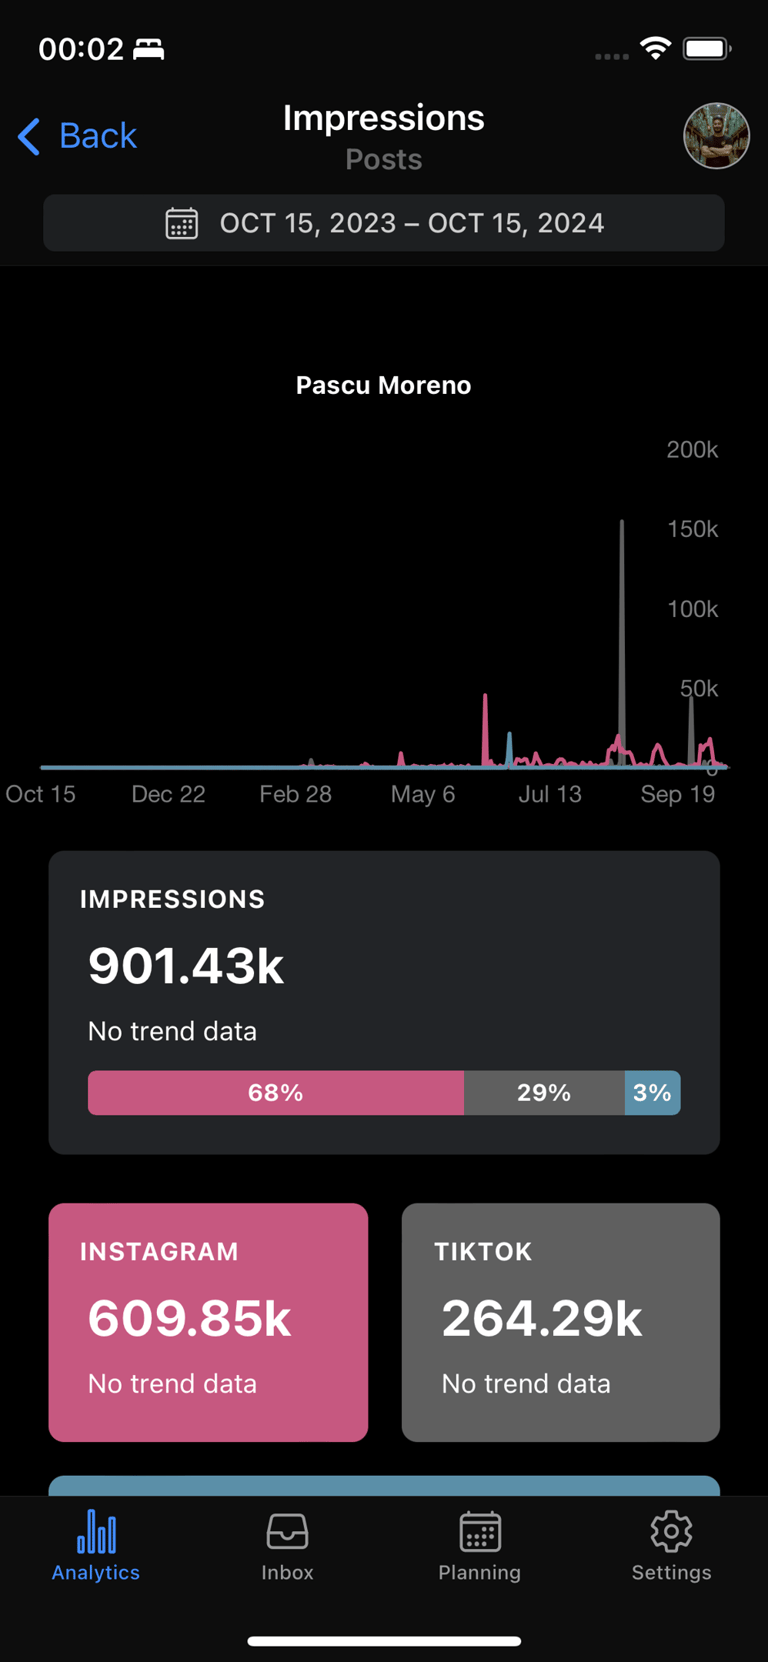This screenshot has height=1662, width=768.
Task: Tap the Wi-Fi status icon
Action: [x=655, y=48]
